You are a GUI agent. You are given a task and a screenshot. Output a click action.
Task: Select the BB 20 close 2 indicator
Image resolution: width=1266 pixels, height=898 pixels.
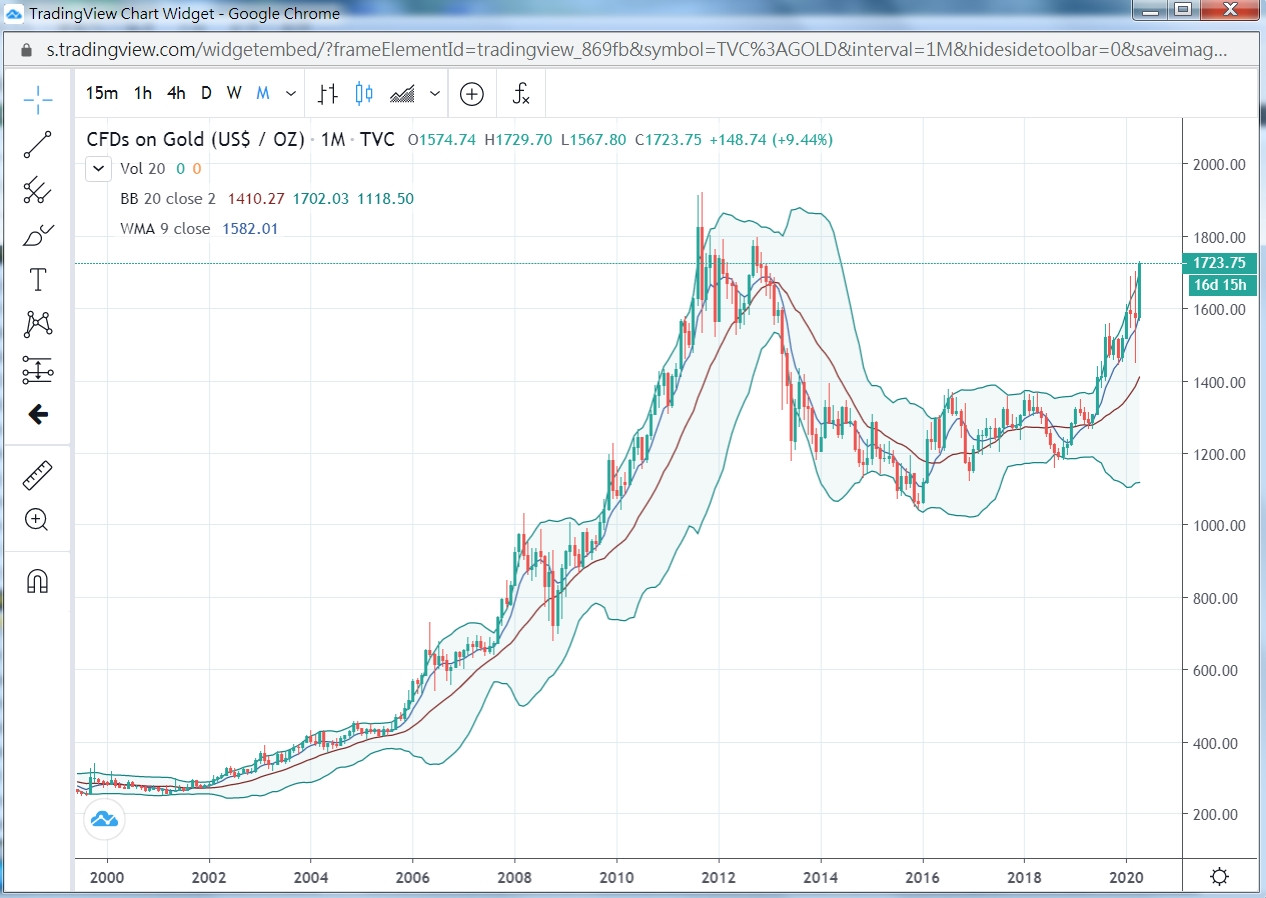point(168,199)
